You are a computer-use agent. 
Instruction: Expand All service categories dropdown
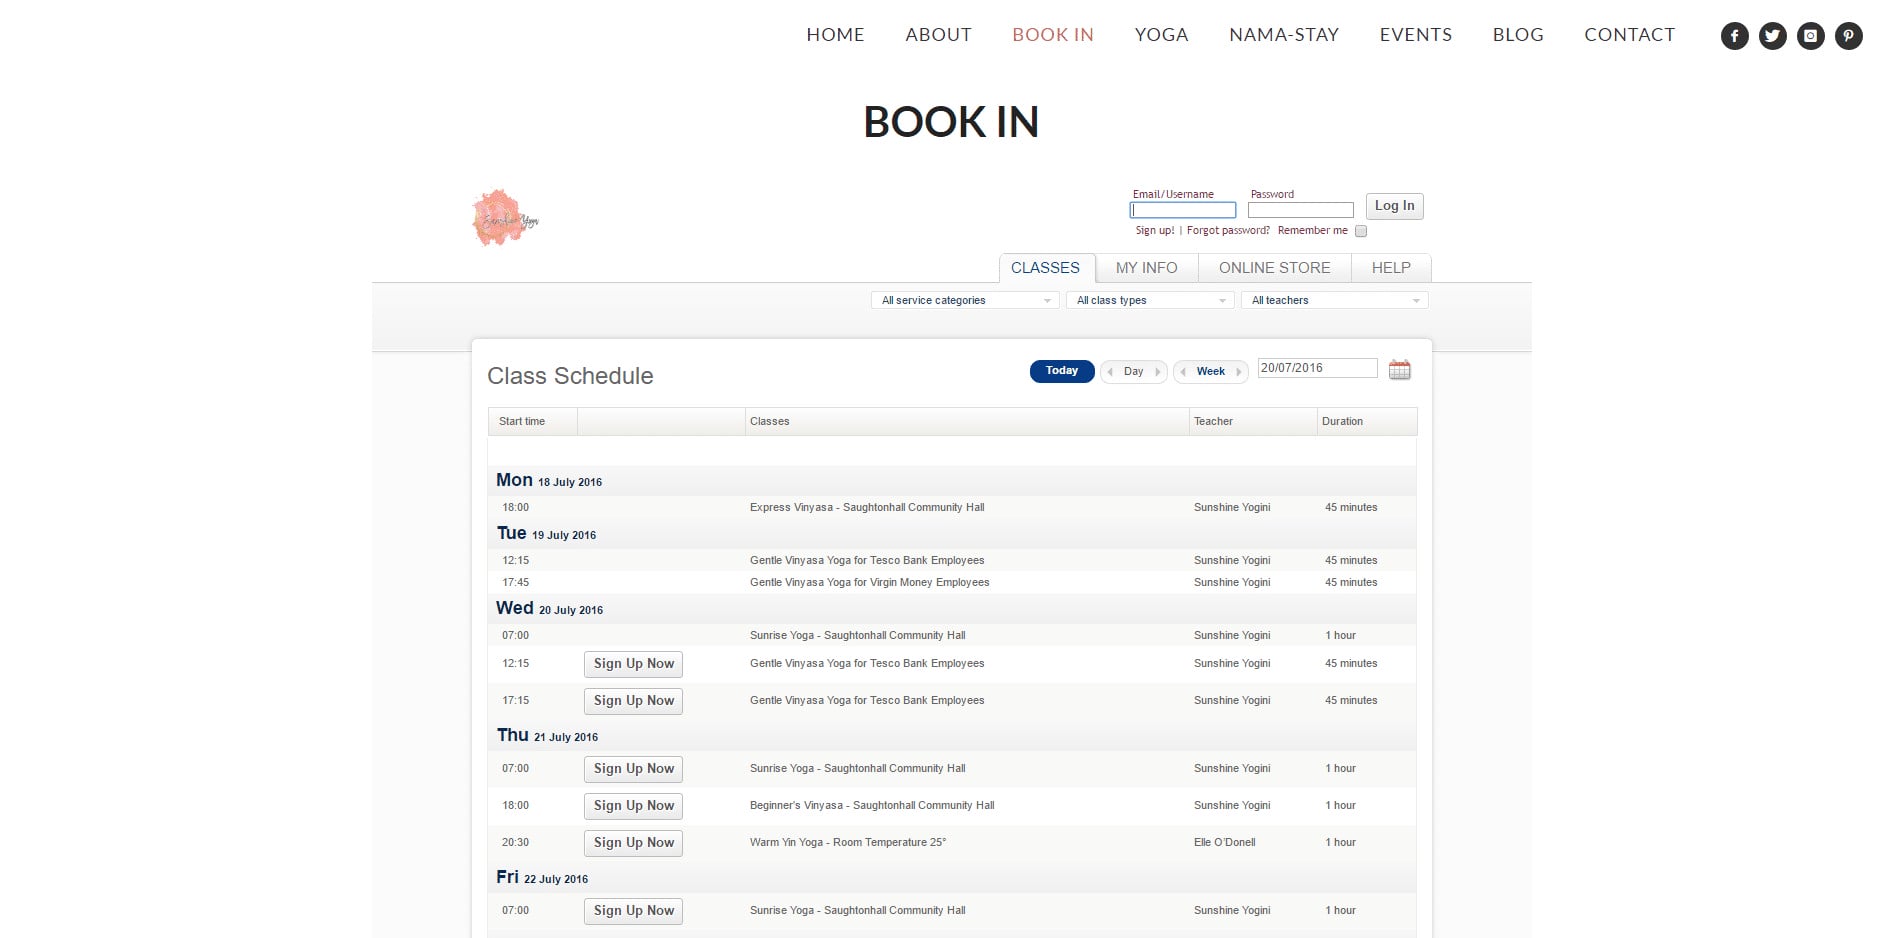(965, 300)
